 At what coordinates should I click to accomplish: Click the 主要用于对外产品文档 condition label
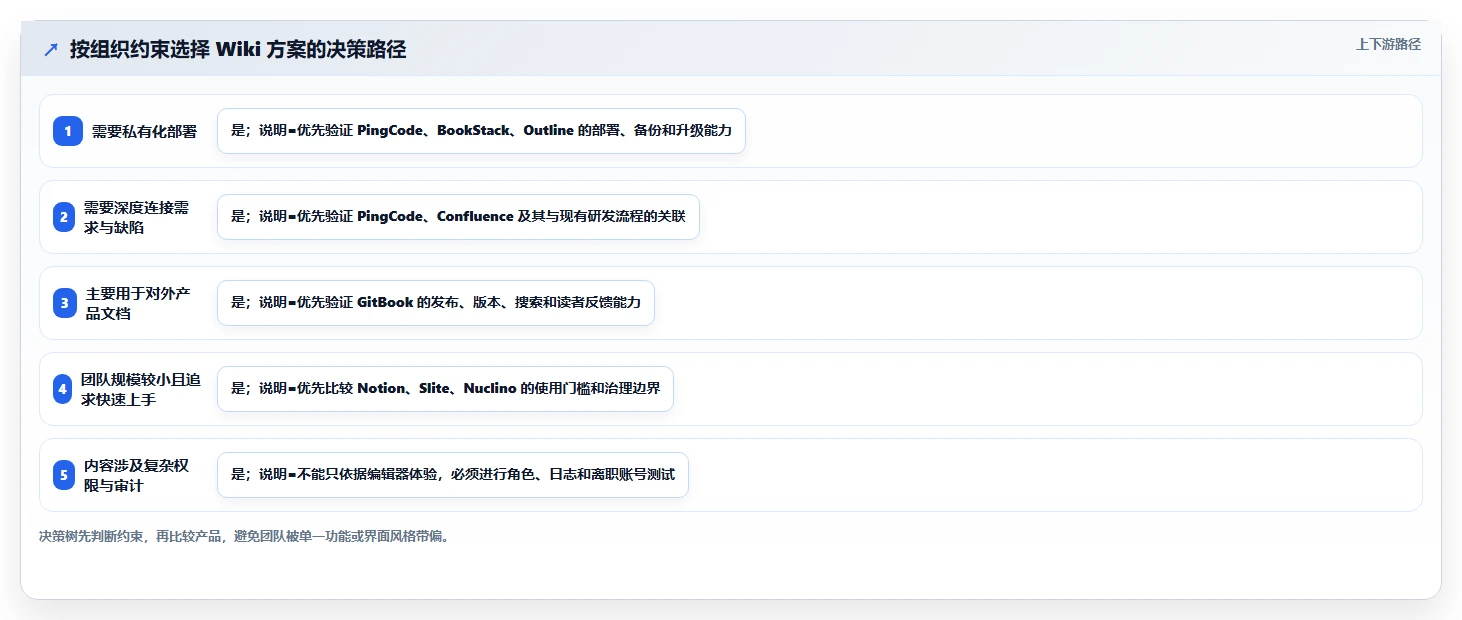point(138,303)
